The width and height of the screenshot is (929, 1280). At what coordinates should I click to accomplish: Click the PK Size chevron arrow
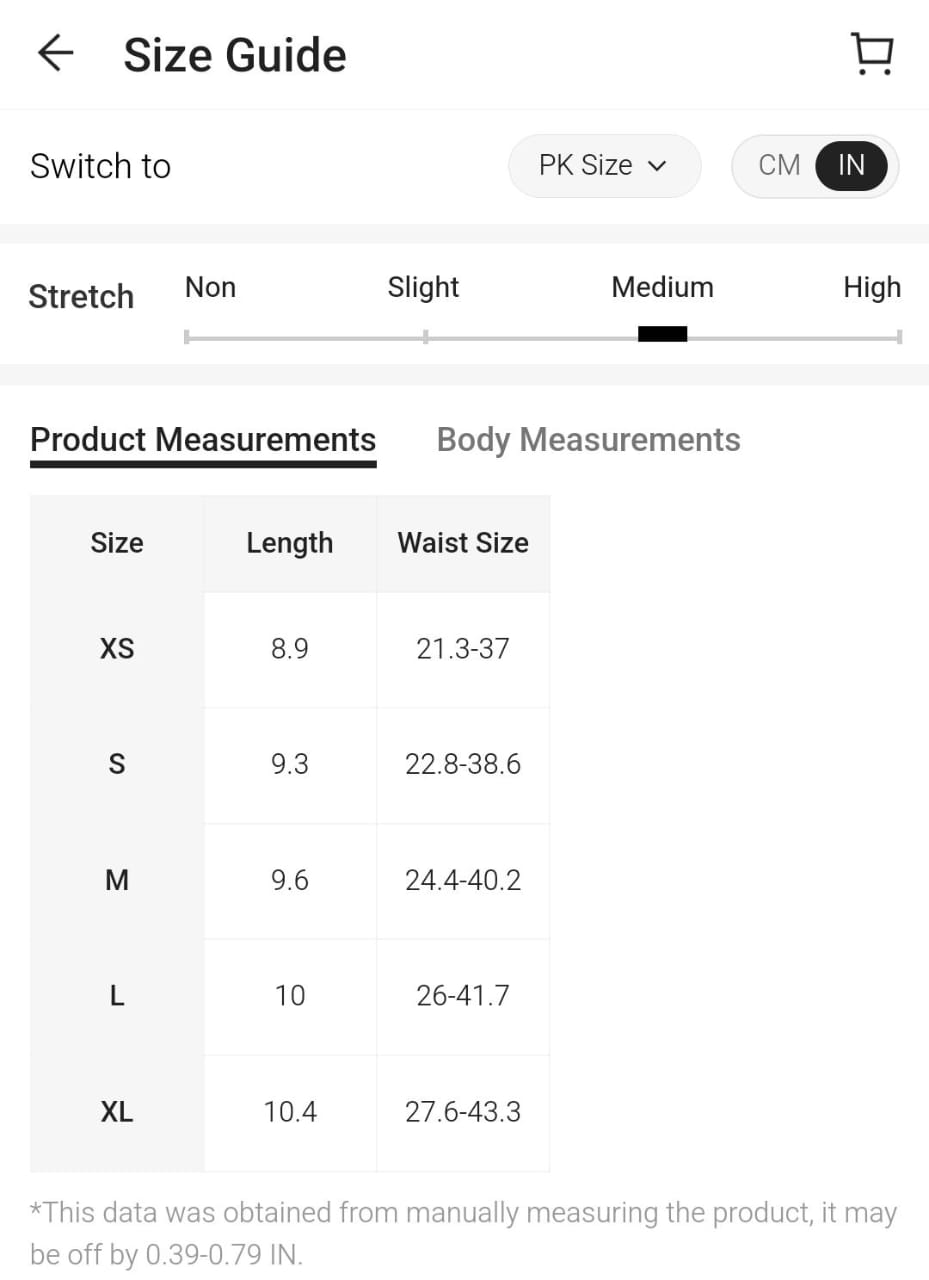coord(657,166)
